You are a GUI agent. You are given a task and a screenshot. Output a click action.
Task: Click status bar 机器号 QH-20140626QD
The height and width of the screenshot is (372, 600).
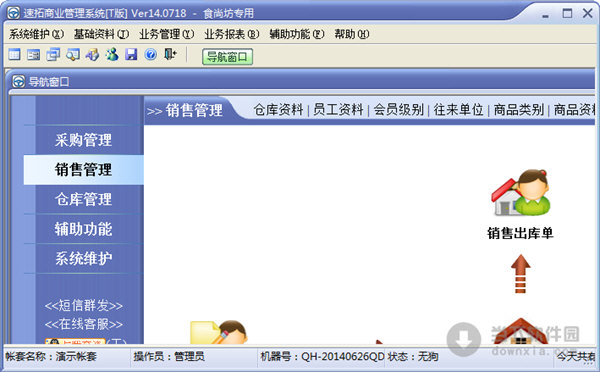tap(322, 357)
